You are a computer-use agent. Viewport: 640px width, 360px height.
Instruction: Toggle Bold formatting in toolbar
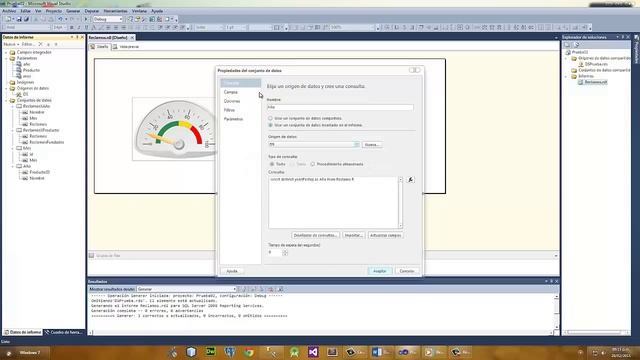pos(71,28)
